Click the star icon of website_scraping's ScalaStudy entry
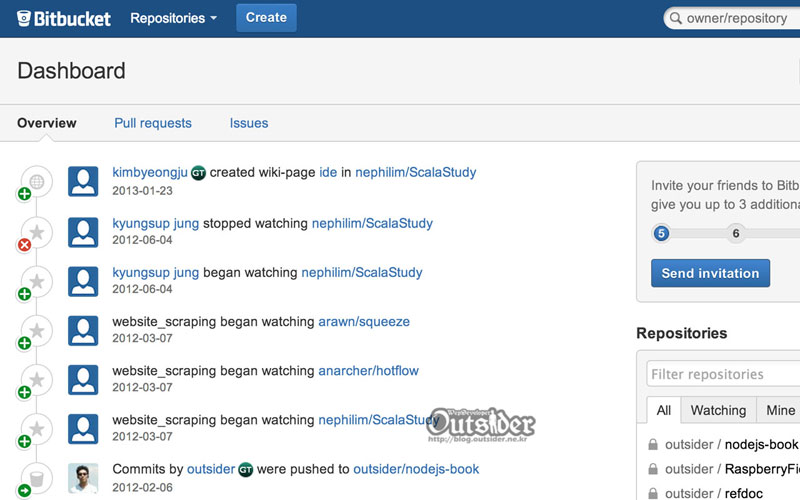Viewport: 800px width, 500px height. [37, 429]
